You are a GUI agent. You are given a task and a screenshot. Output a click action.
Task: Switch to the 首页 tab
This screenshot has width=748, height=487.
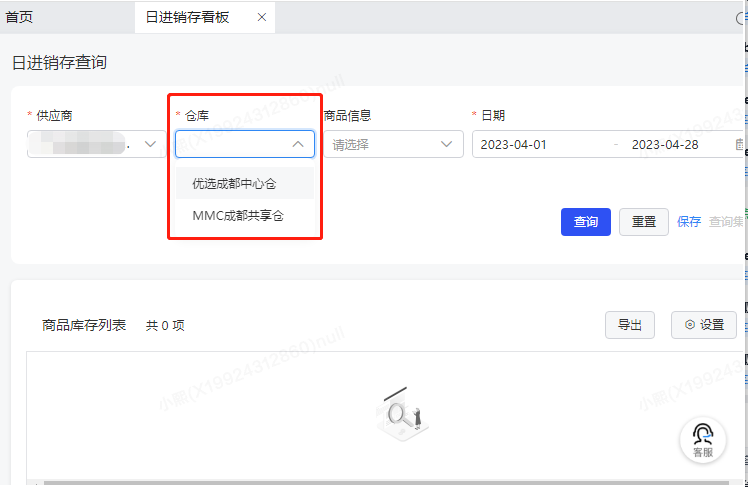pos(19,17)
